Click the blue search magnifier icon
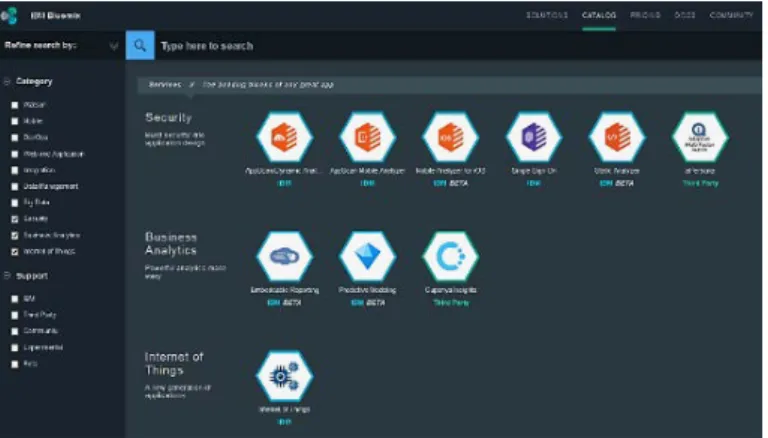Viewport: 768px width, 438px height. 140,46
